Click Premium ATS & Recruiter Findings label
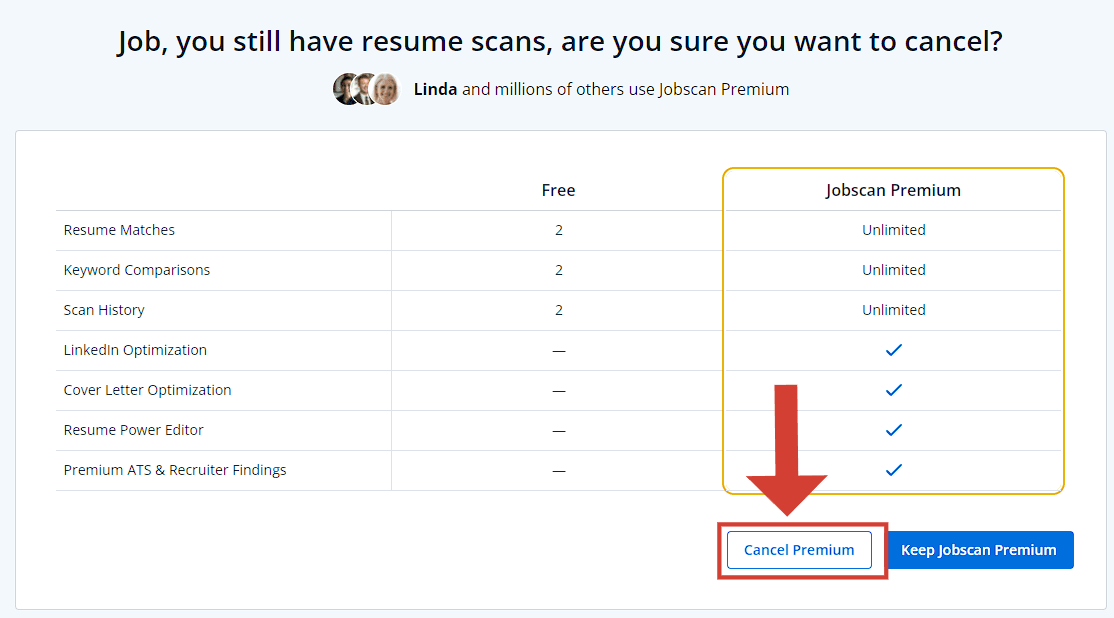1114x618 pixels. [x=175, y=470]
